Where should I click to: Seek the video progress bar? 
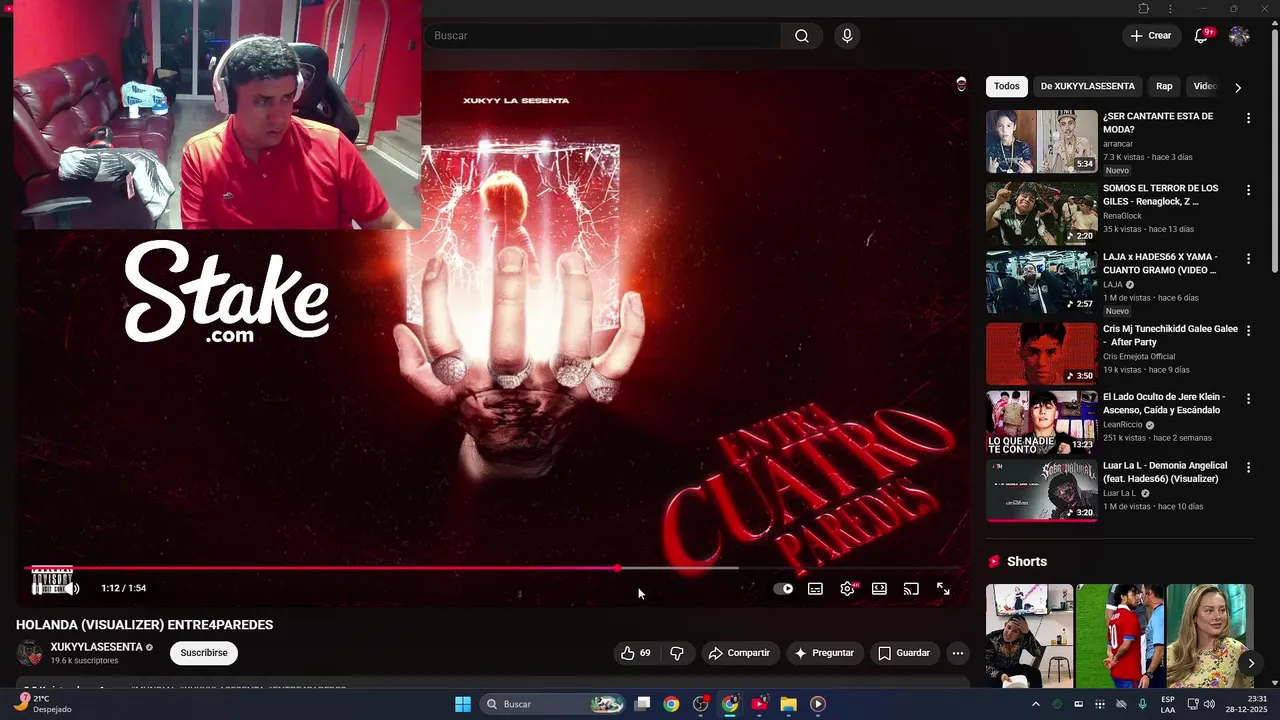click(x=494, y=568)
